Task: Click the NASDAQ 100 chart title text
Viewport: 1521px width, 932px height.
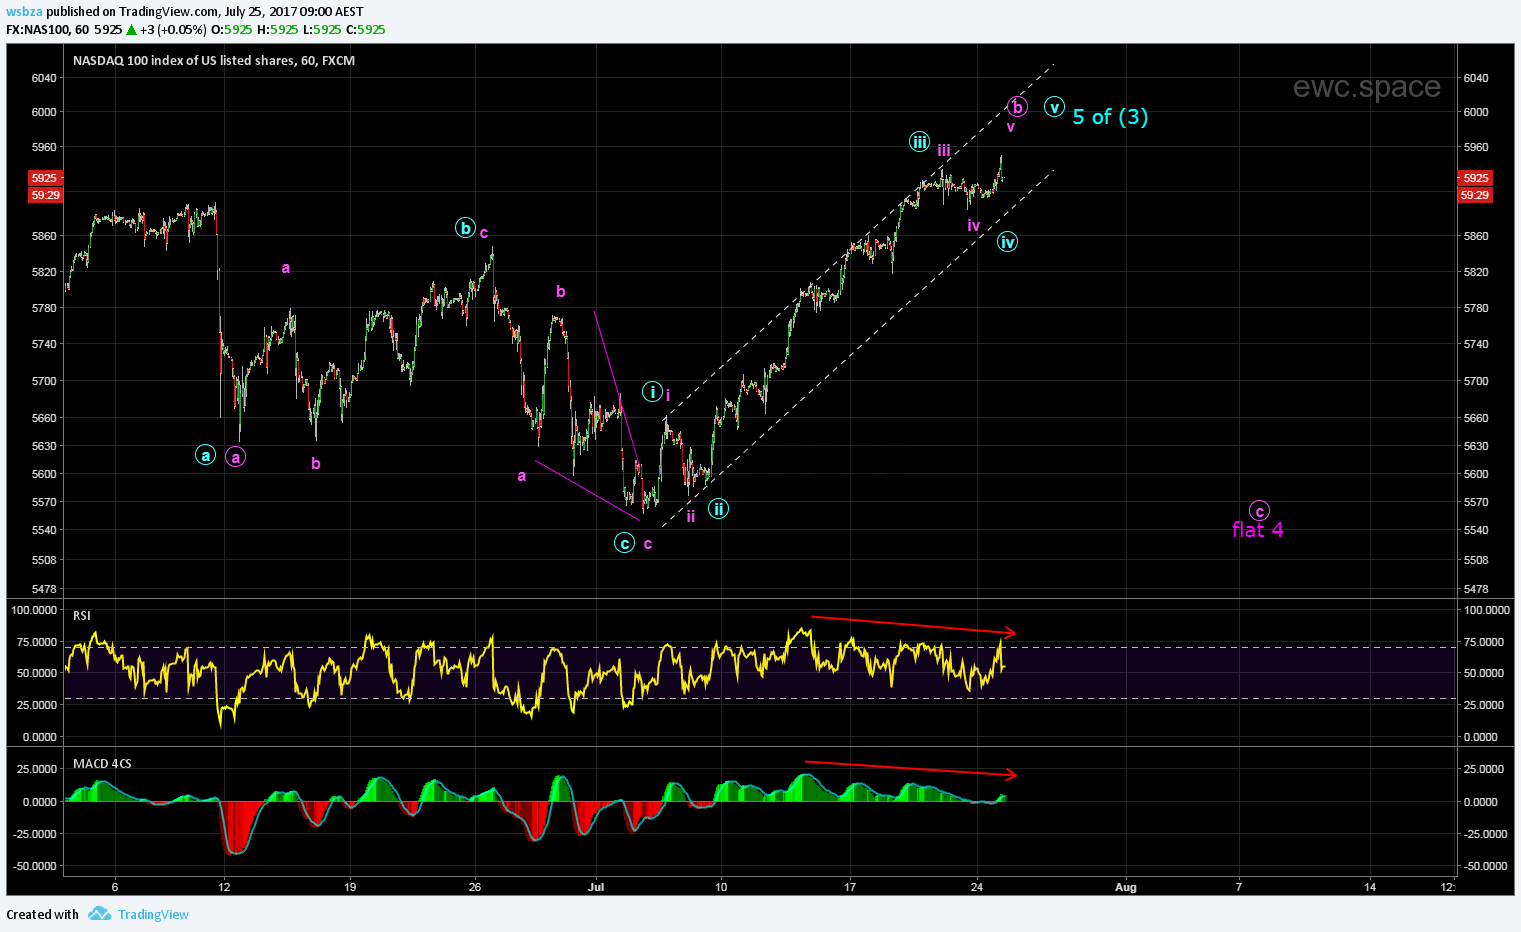Action: click(x=213, y=60)
